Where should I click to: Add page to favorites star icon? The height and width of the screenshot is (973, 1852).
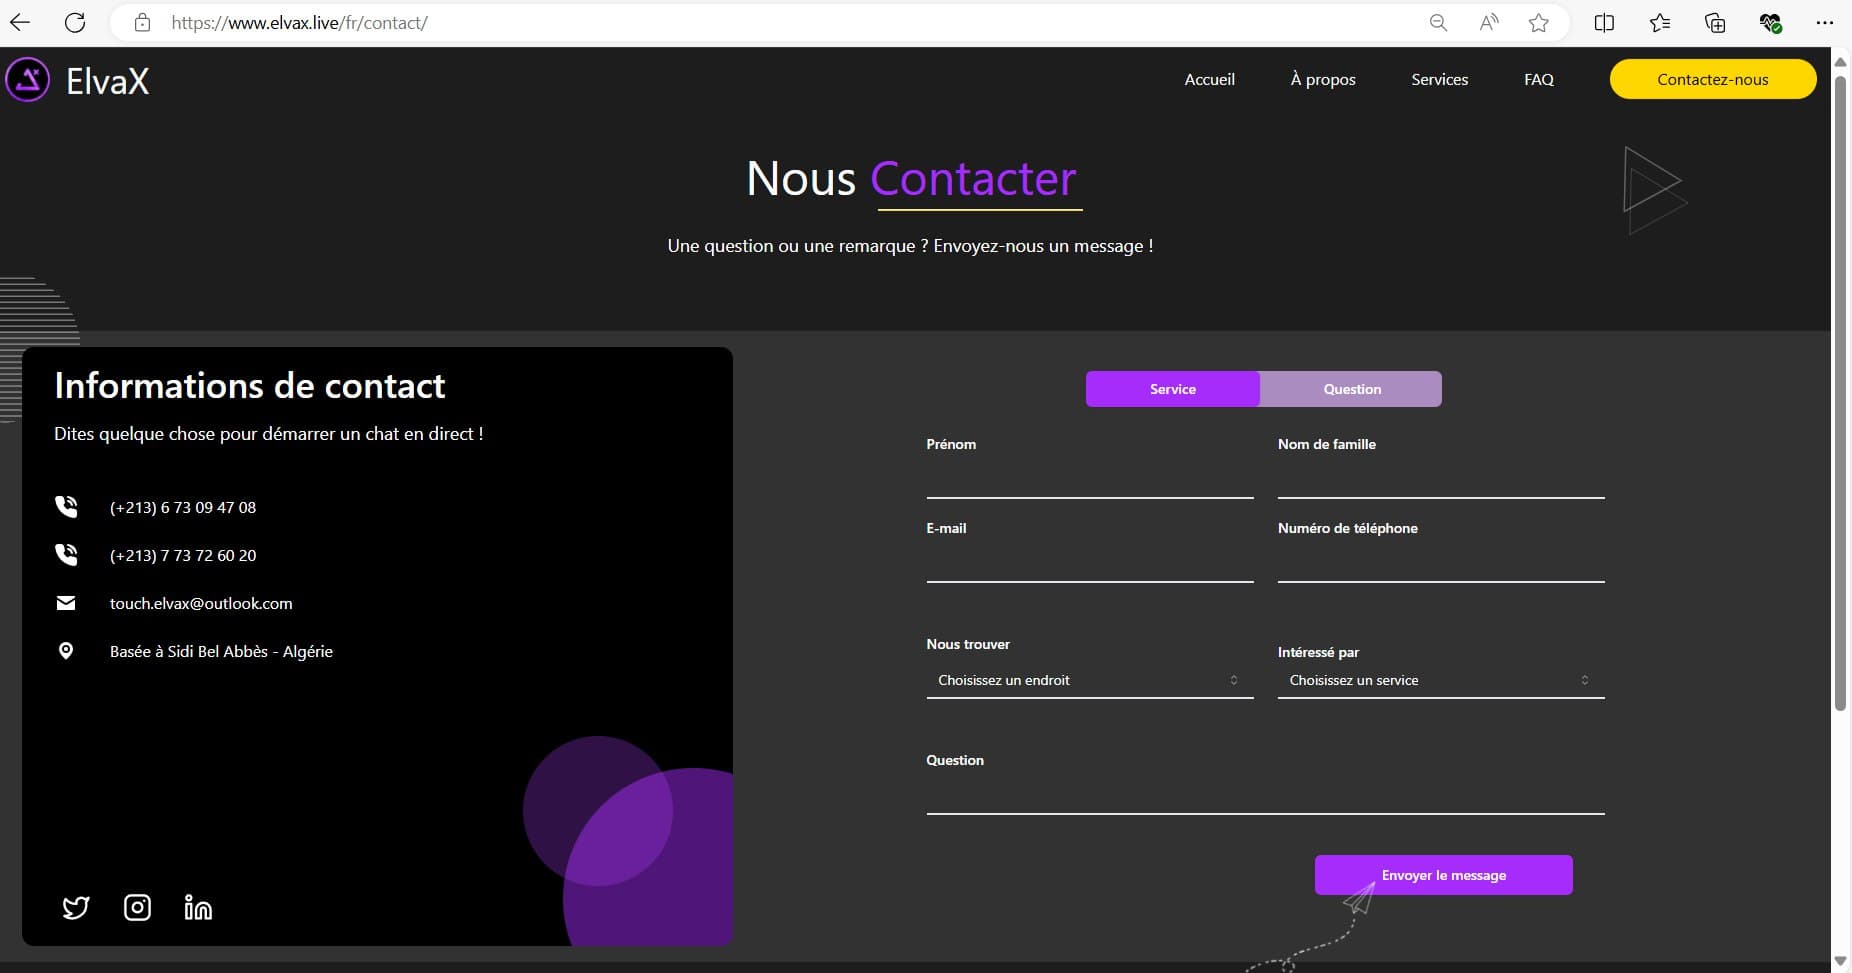[x=1538, y=22]
